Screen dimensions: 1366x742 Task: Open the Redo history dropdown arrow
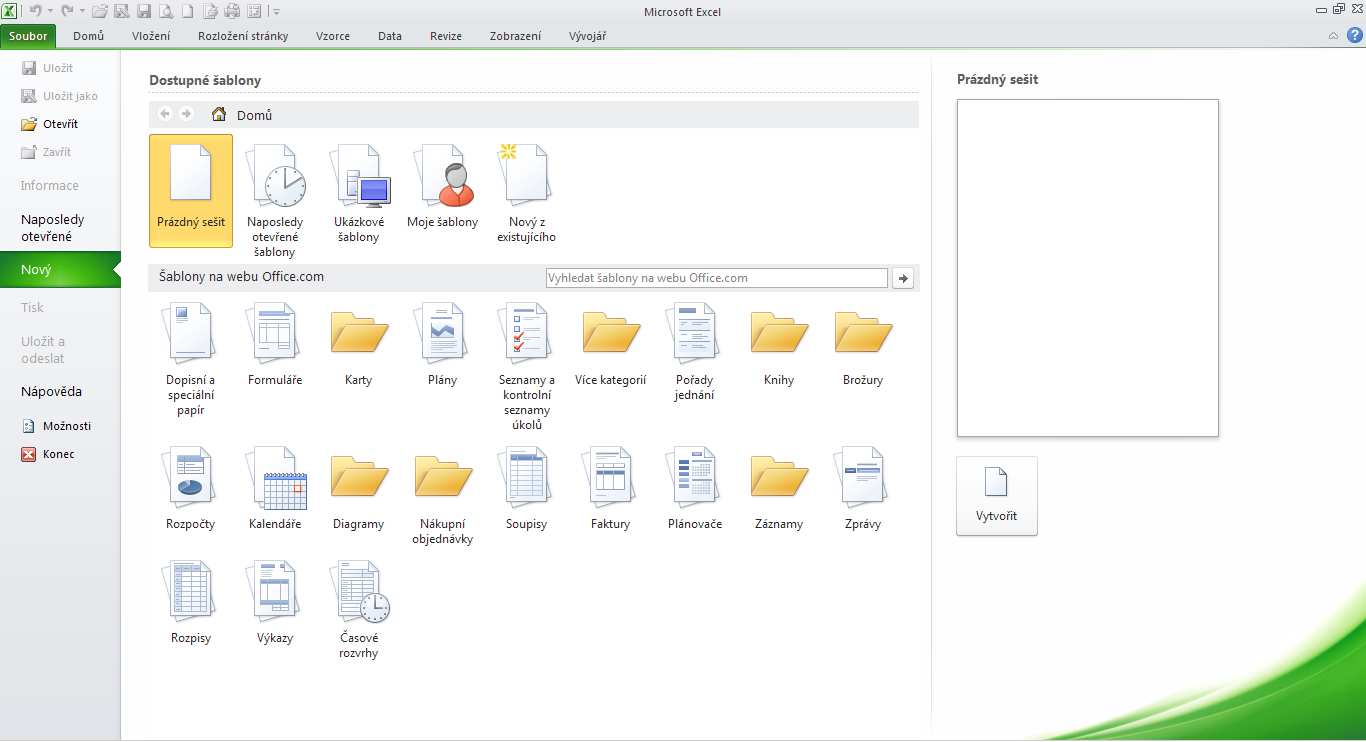[x=82, y=12]
